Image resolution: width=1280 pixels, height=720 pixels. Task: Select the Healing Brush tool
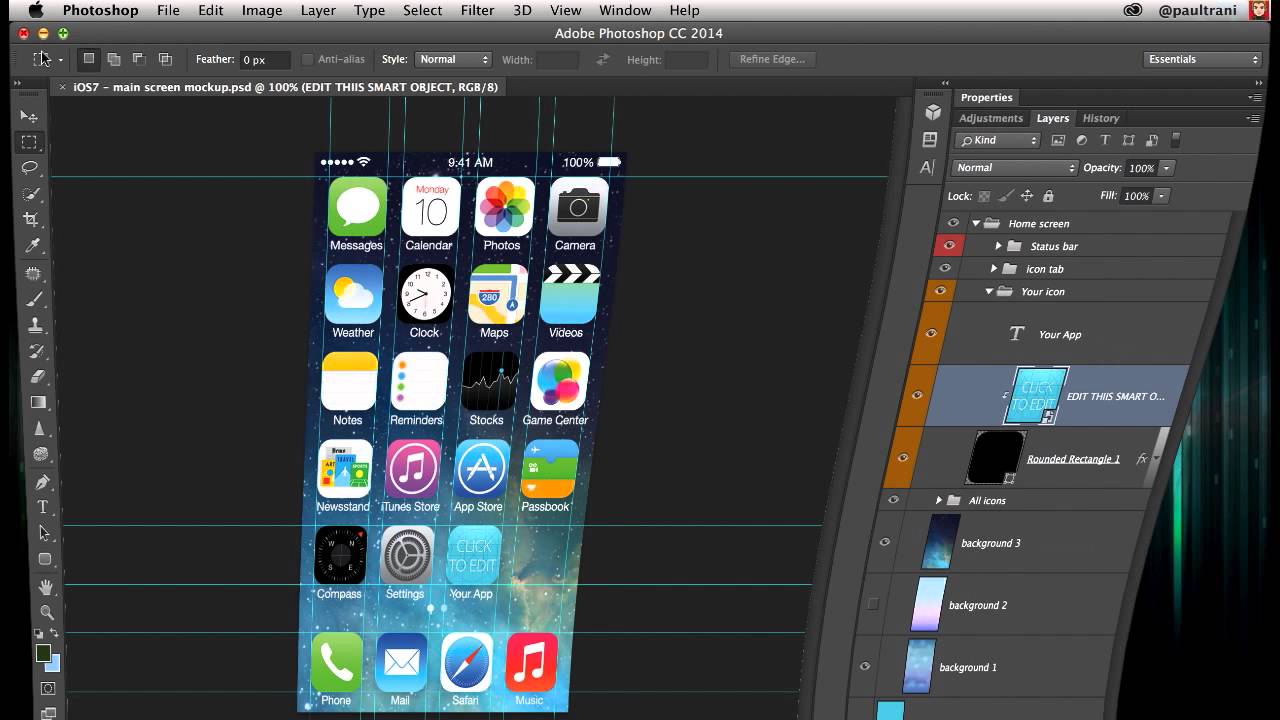[34, 273]
